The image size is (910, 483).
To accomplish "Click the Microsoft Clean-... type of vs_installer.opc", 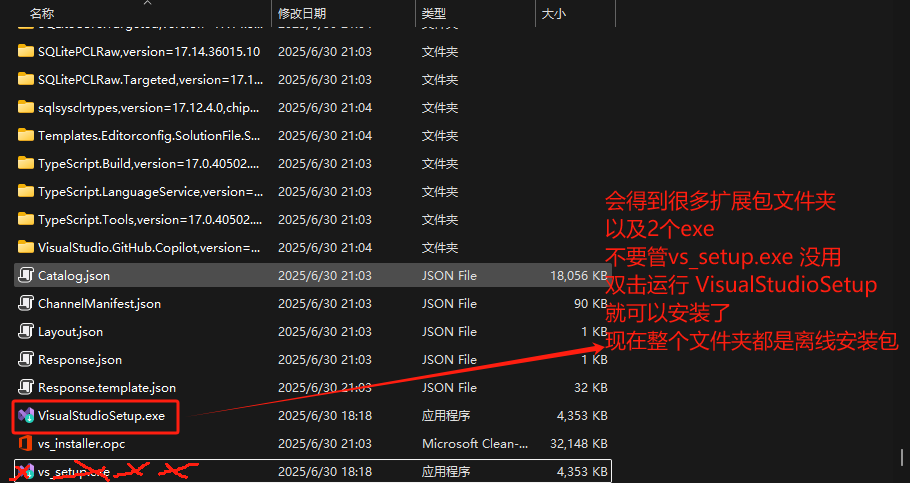I will (x=475, y=444).
